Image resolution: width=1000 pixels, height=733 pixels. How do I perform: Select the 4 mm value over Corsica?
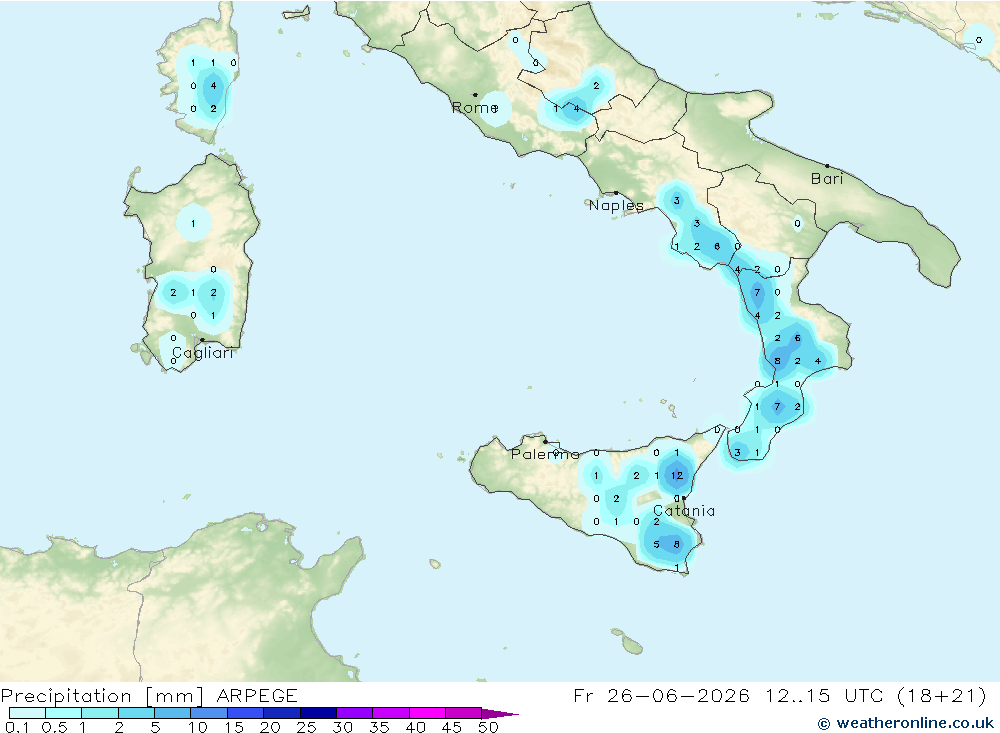pos(213,85)
